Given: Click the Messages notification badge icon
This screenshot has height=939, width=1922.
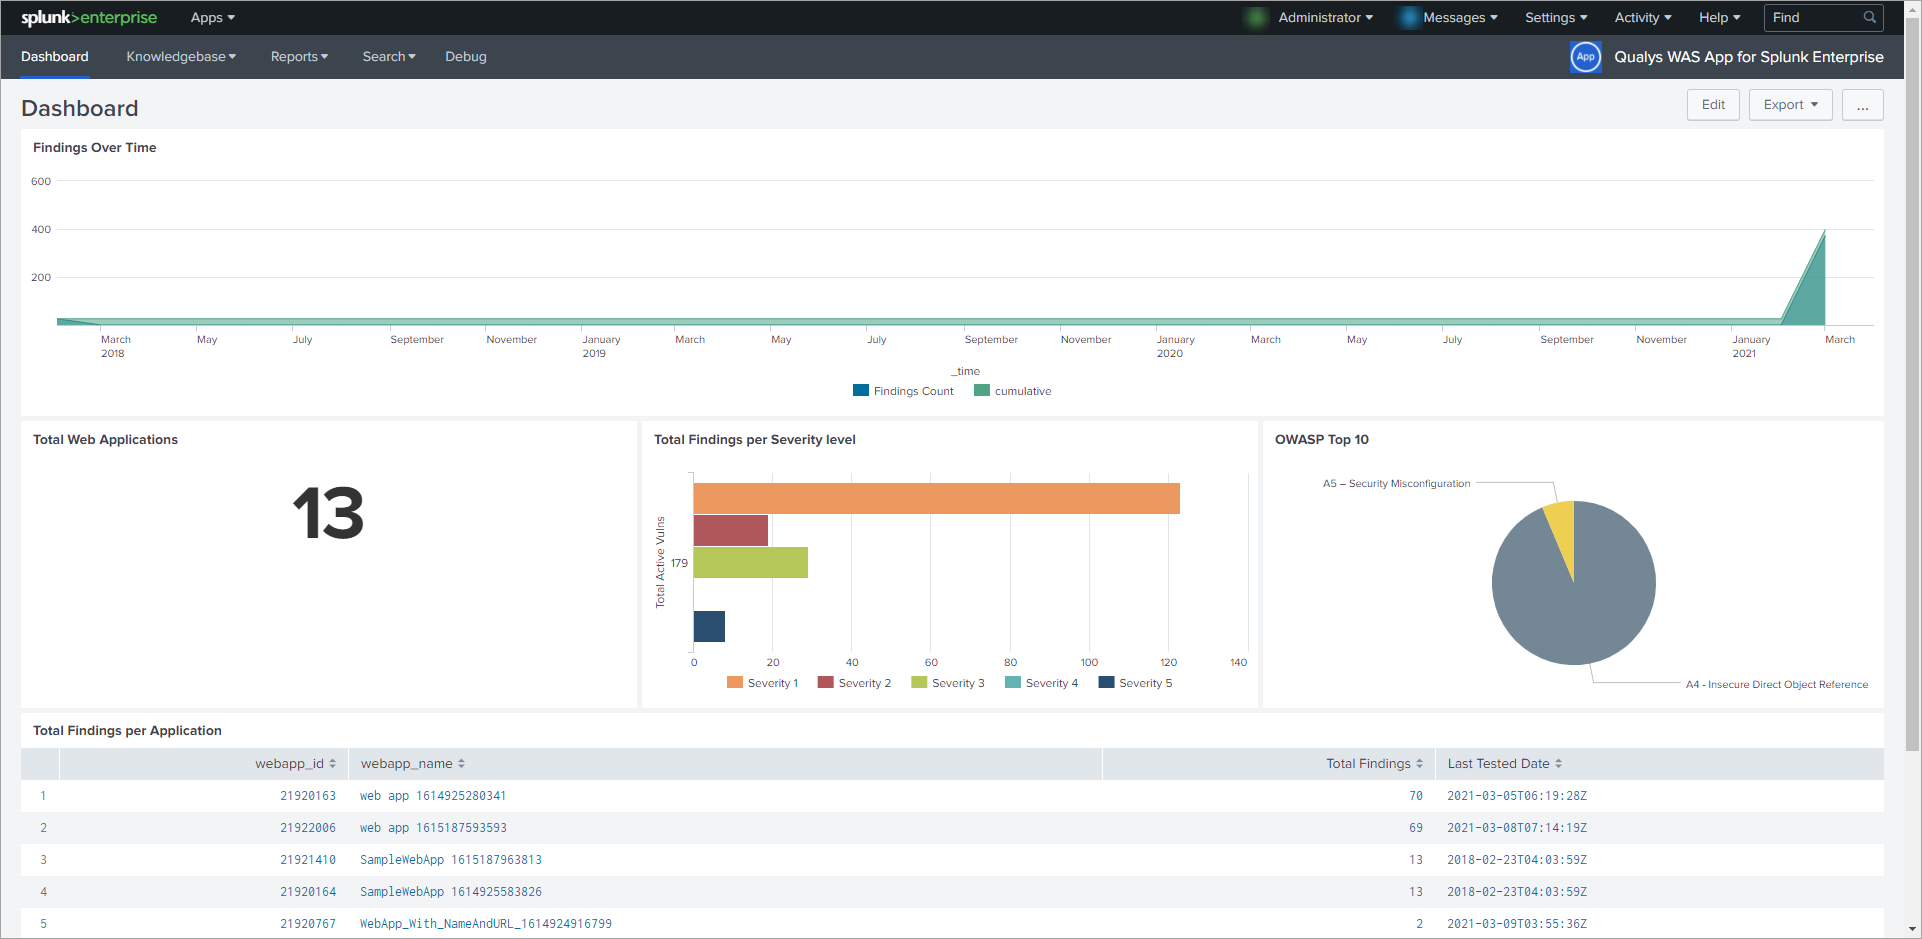Looking at the screenshot, I should pyautogui.click(x=1408, y=18).
